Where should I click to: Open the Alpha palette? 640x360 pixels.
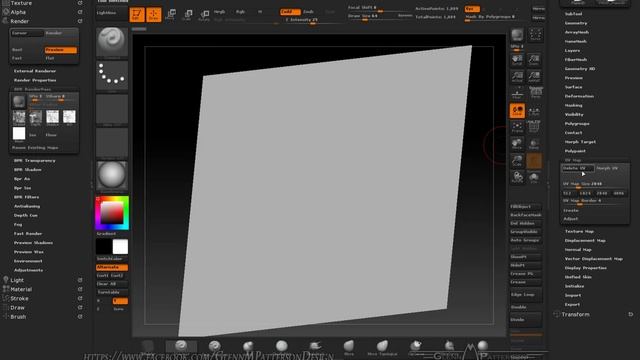[18, 12]
